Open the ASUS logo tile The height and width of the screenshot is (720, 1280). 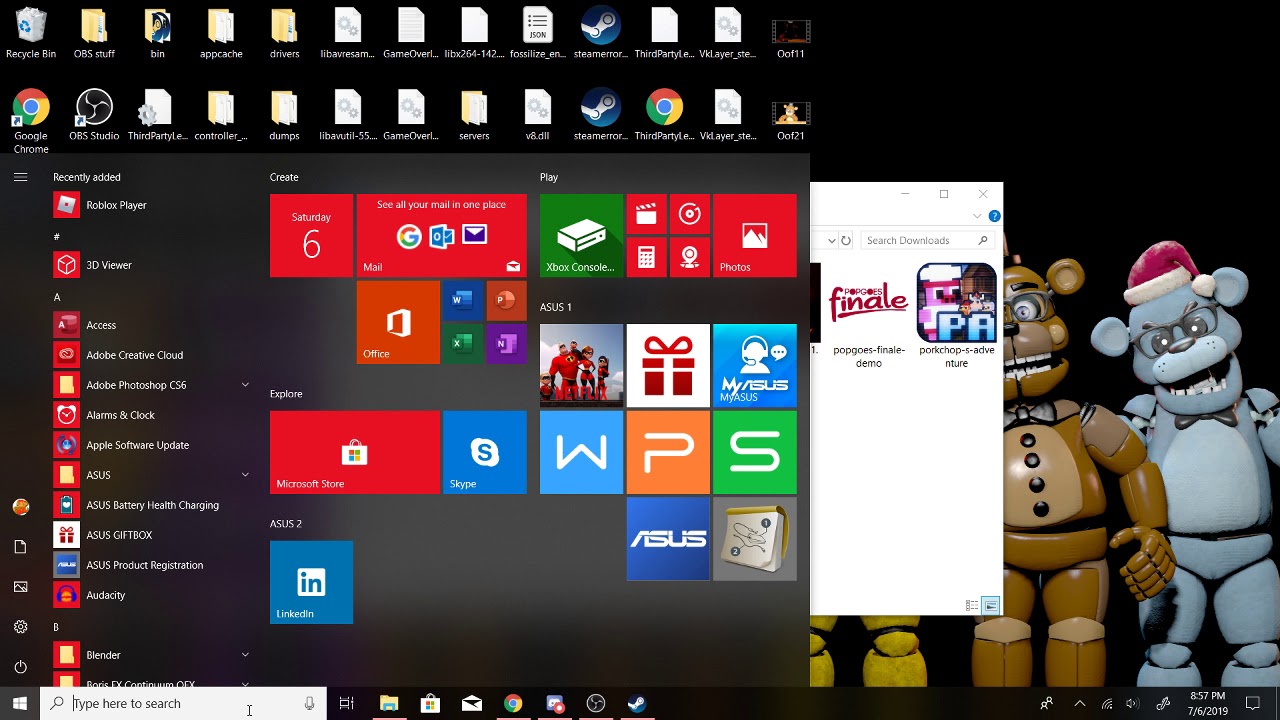668,539
